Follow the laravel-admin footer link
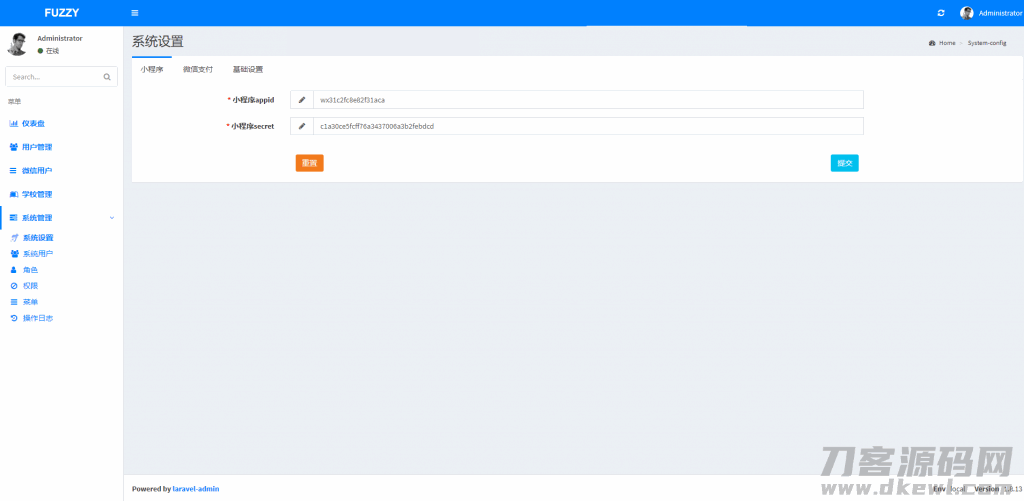Viewport: 1024px width, 501px height. (x=196, y=489)
